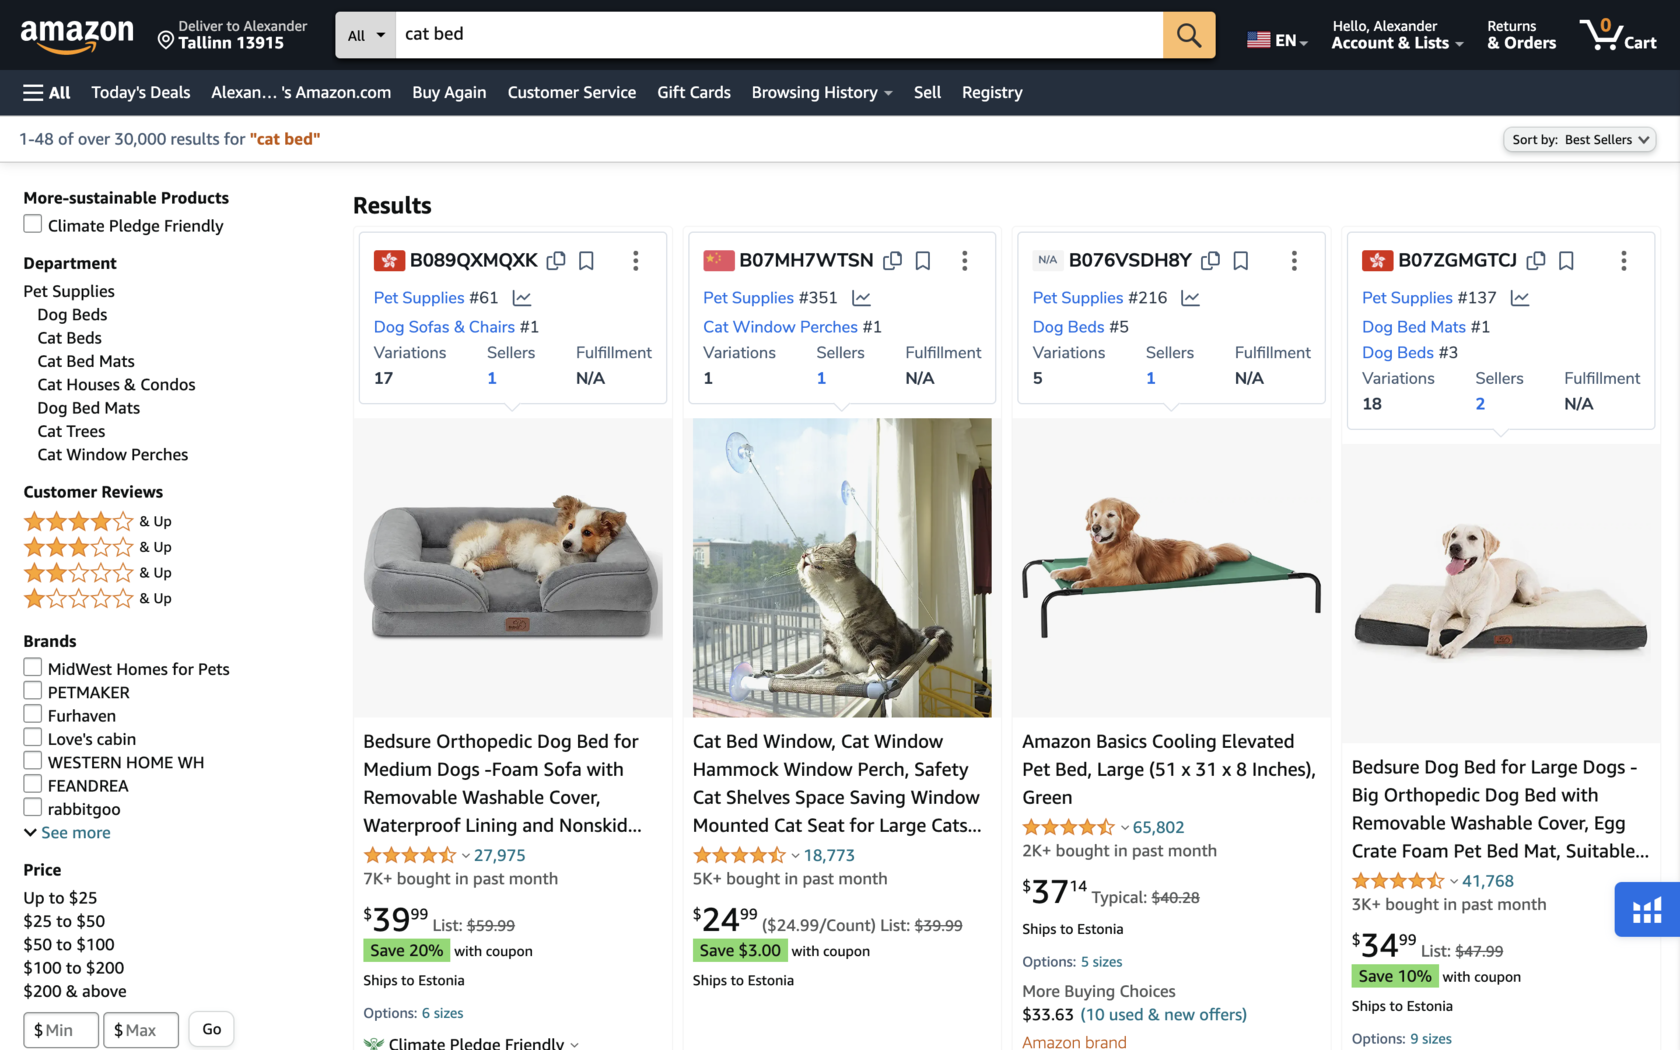The height and width of the screenshot is (1050, 1680).
Task: Open EN language selector
Action: (1277, 40)
